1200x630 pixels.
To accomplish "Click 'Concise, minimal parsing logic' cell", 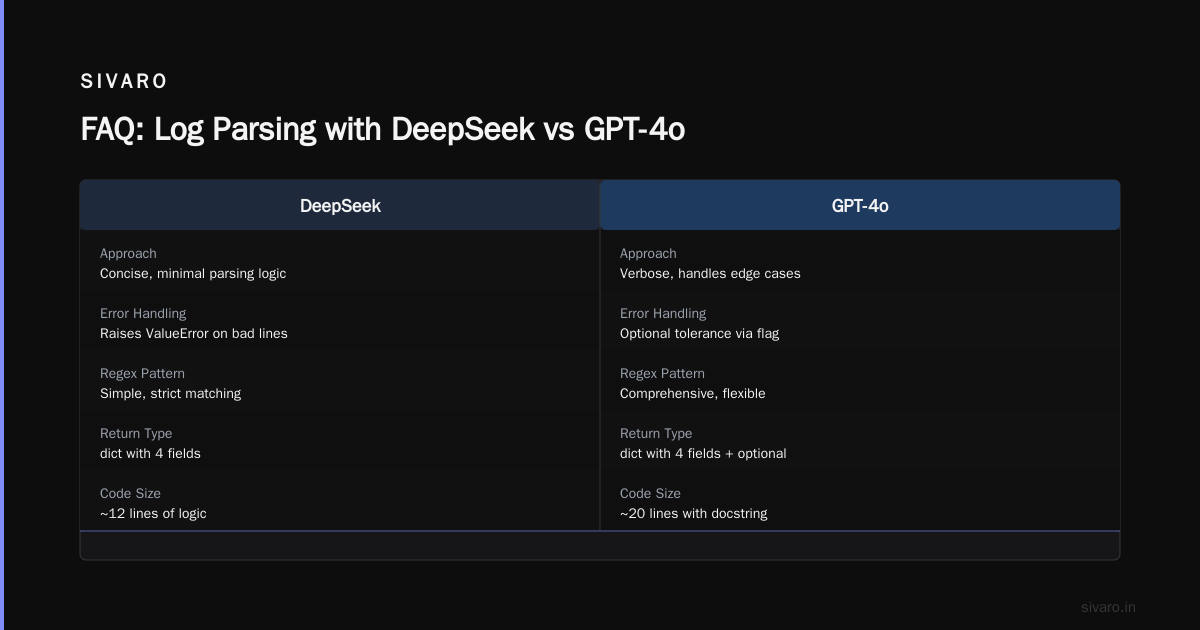I will point(193,273).
